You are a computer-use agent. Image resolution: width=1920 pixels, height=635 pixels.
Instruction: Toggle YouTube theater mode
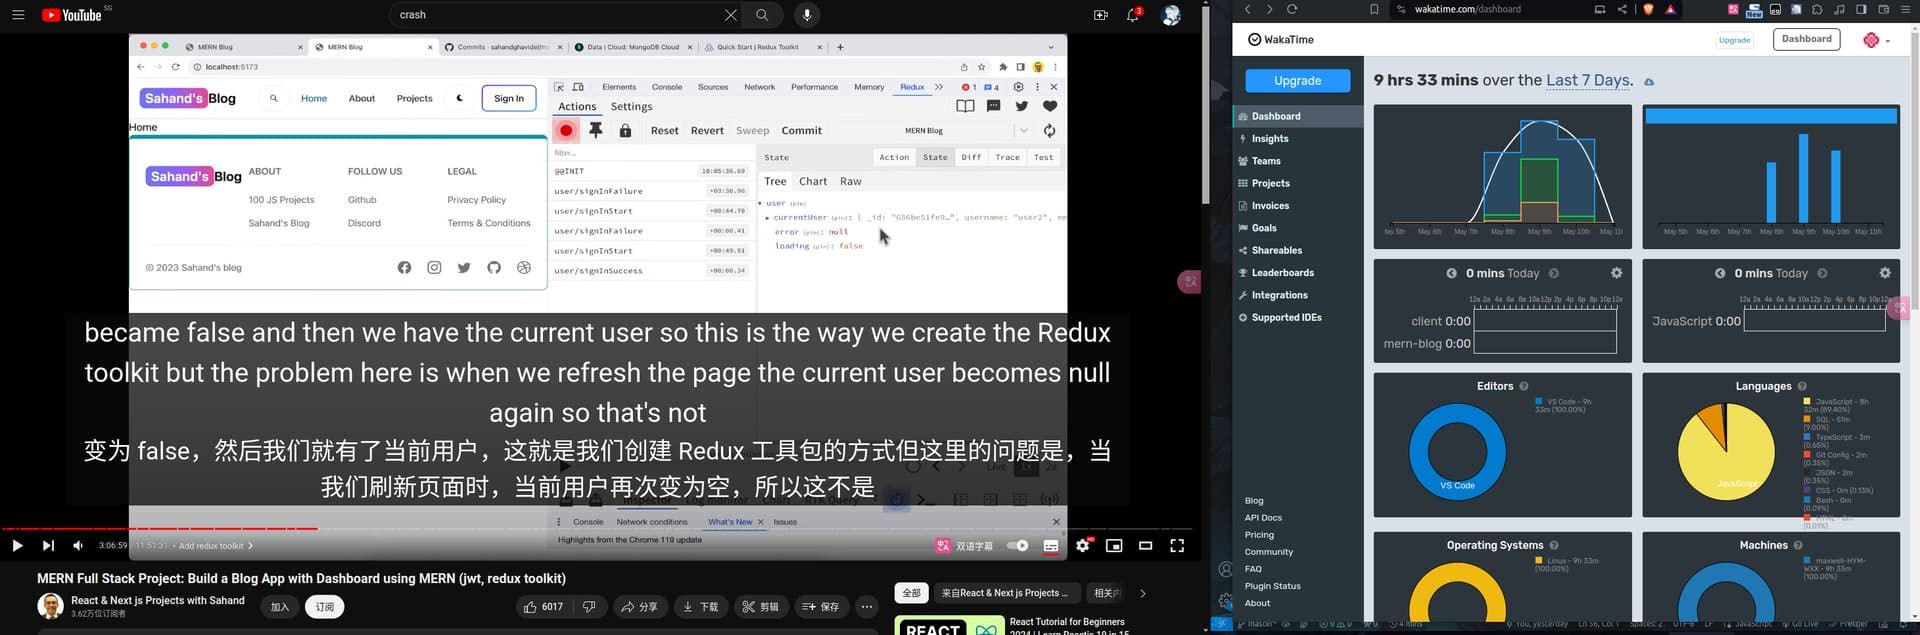1146,545
